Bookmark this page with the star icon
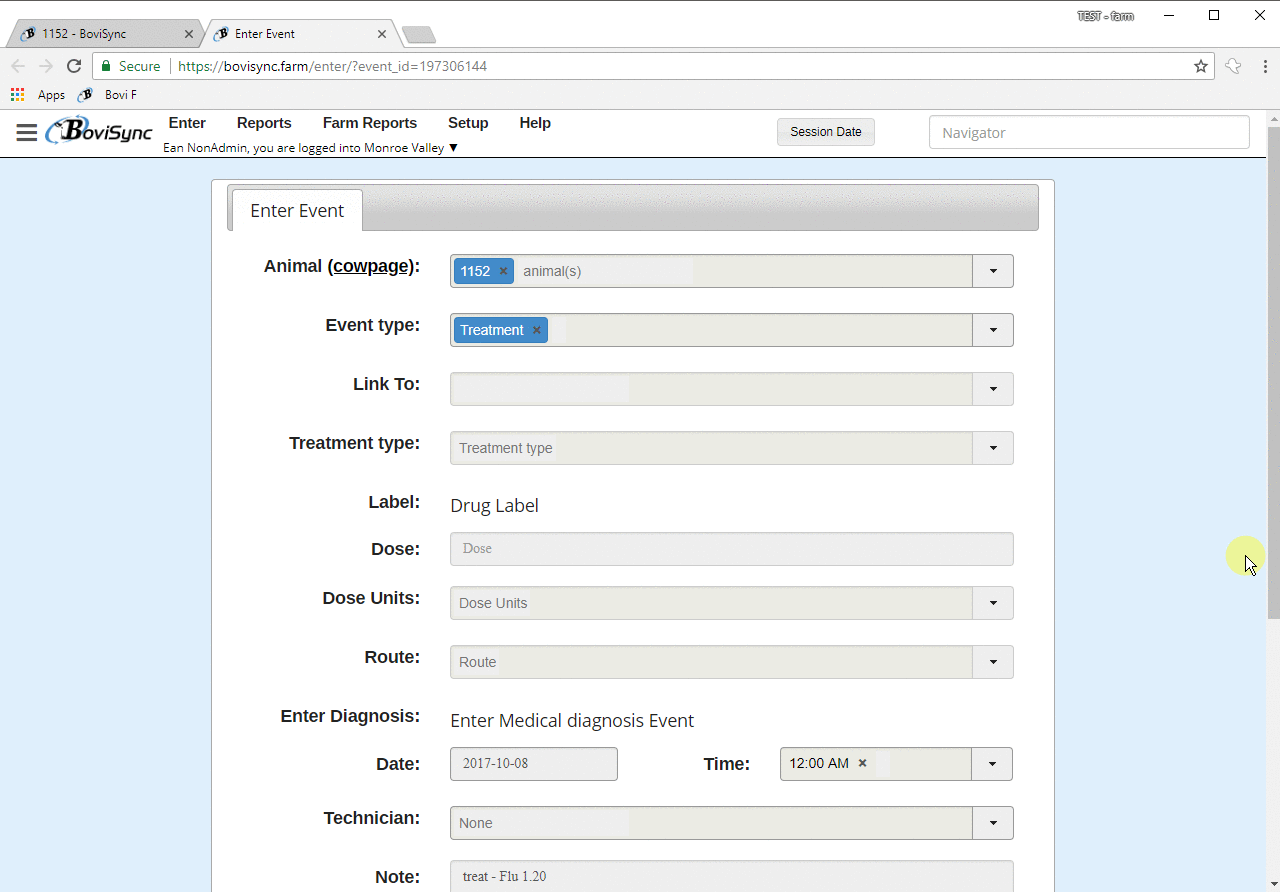Screen dimensions: 1280x892 point(1201,66)
